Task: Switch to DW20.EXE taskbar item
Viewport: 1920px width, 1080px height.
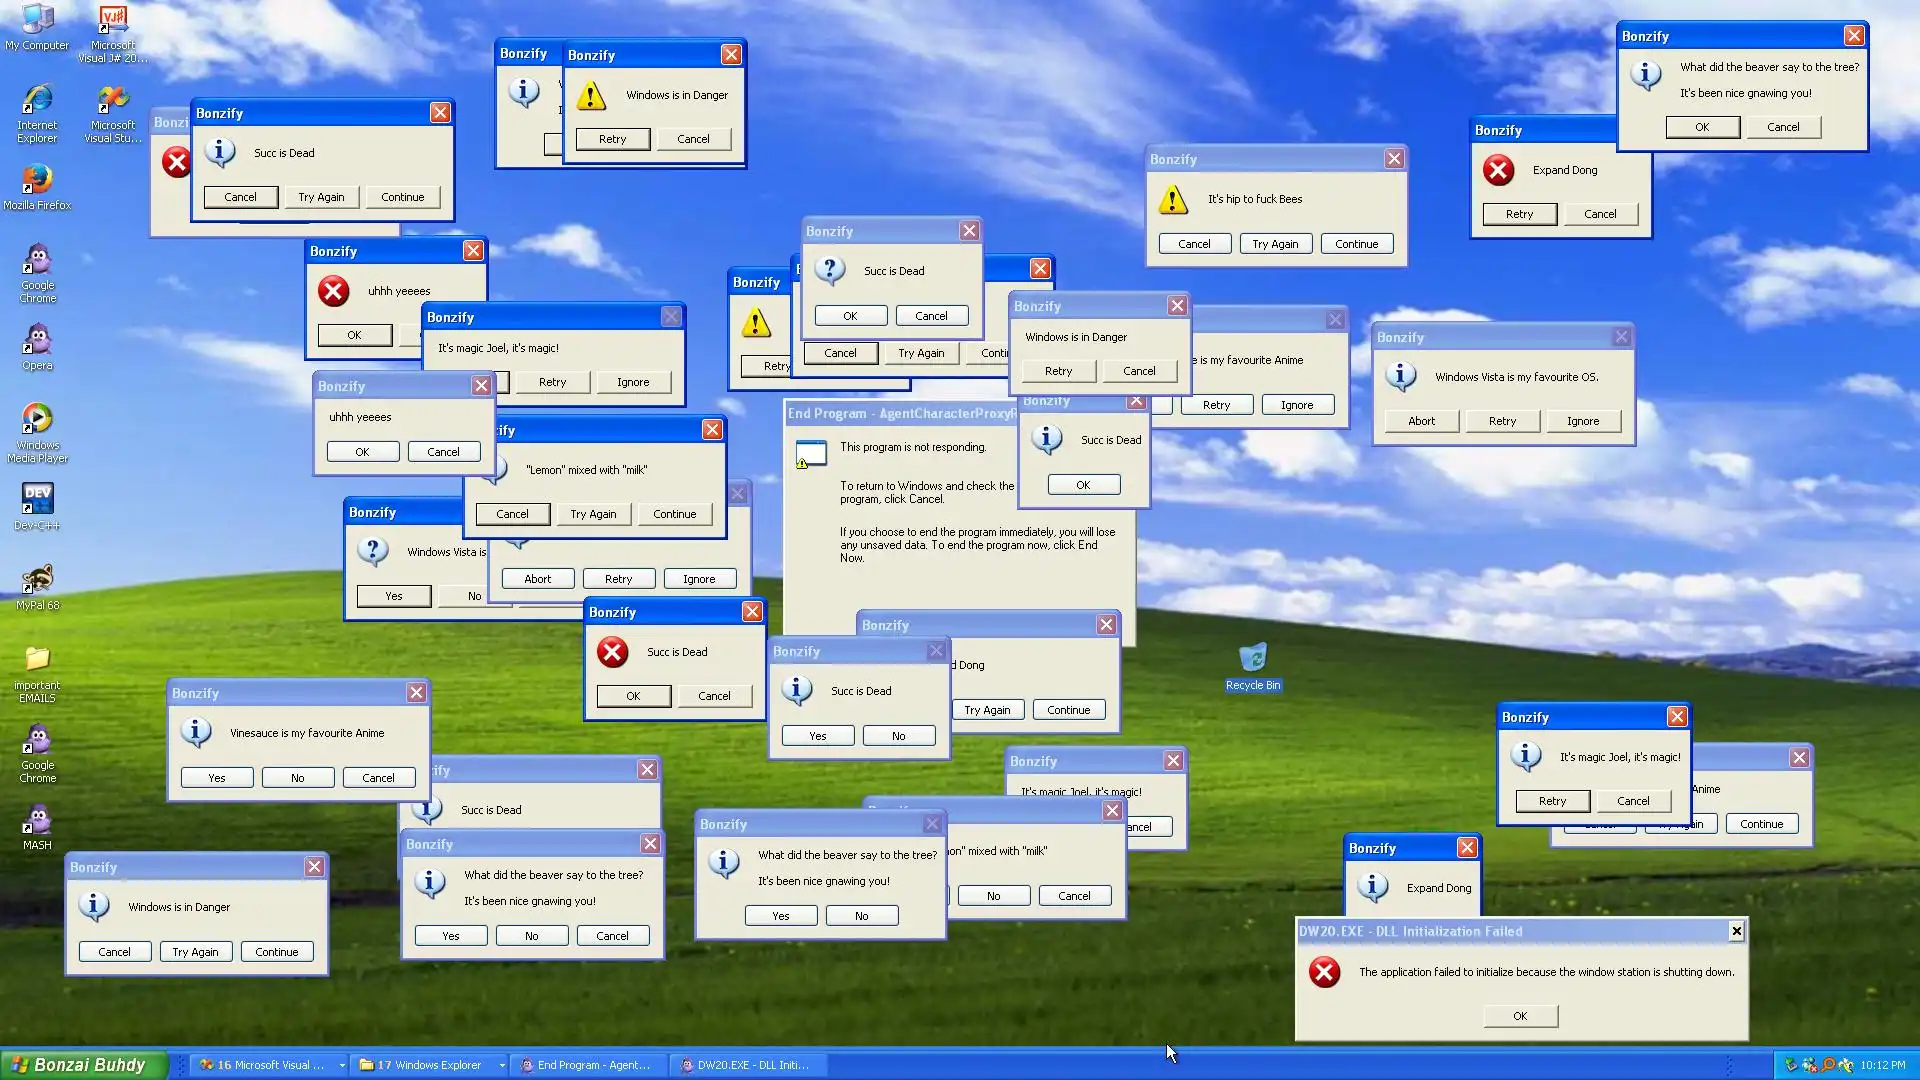Action: coord(750,1065)
